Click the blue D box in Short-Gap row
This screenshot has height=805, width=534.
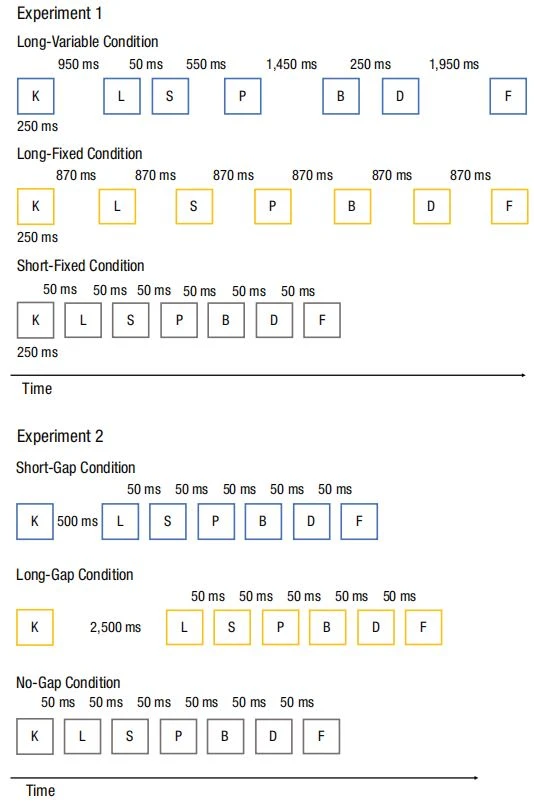pyautogui.click(x=311, y=521)
